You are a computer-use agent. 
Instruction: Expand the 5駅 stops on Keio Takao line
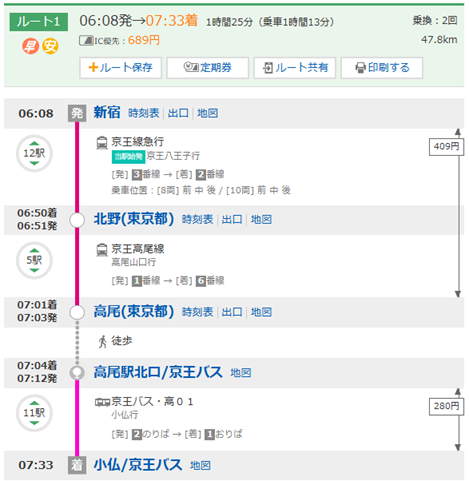pyautogui.click(x=34, y=260)
